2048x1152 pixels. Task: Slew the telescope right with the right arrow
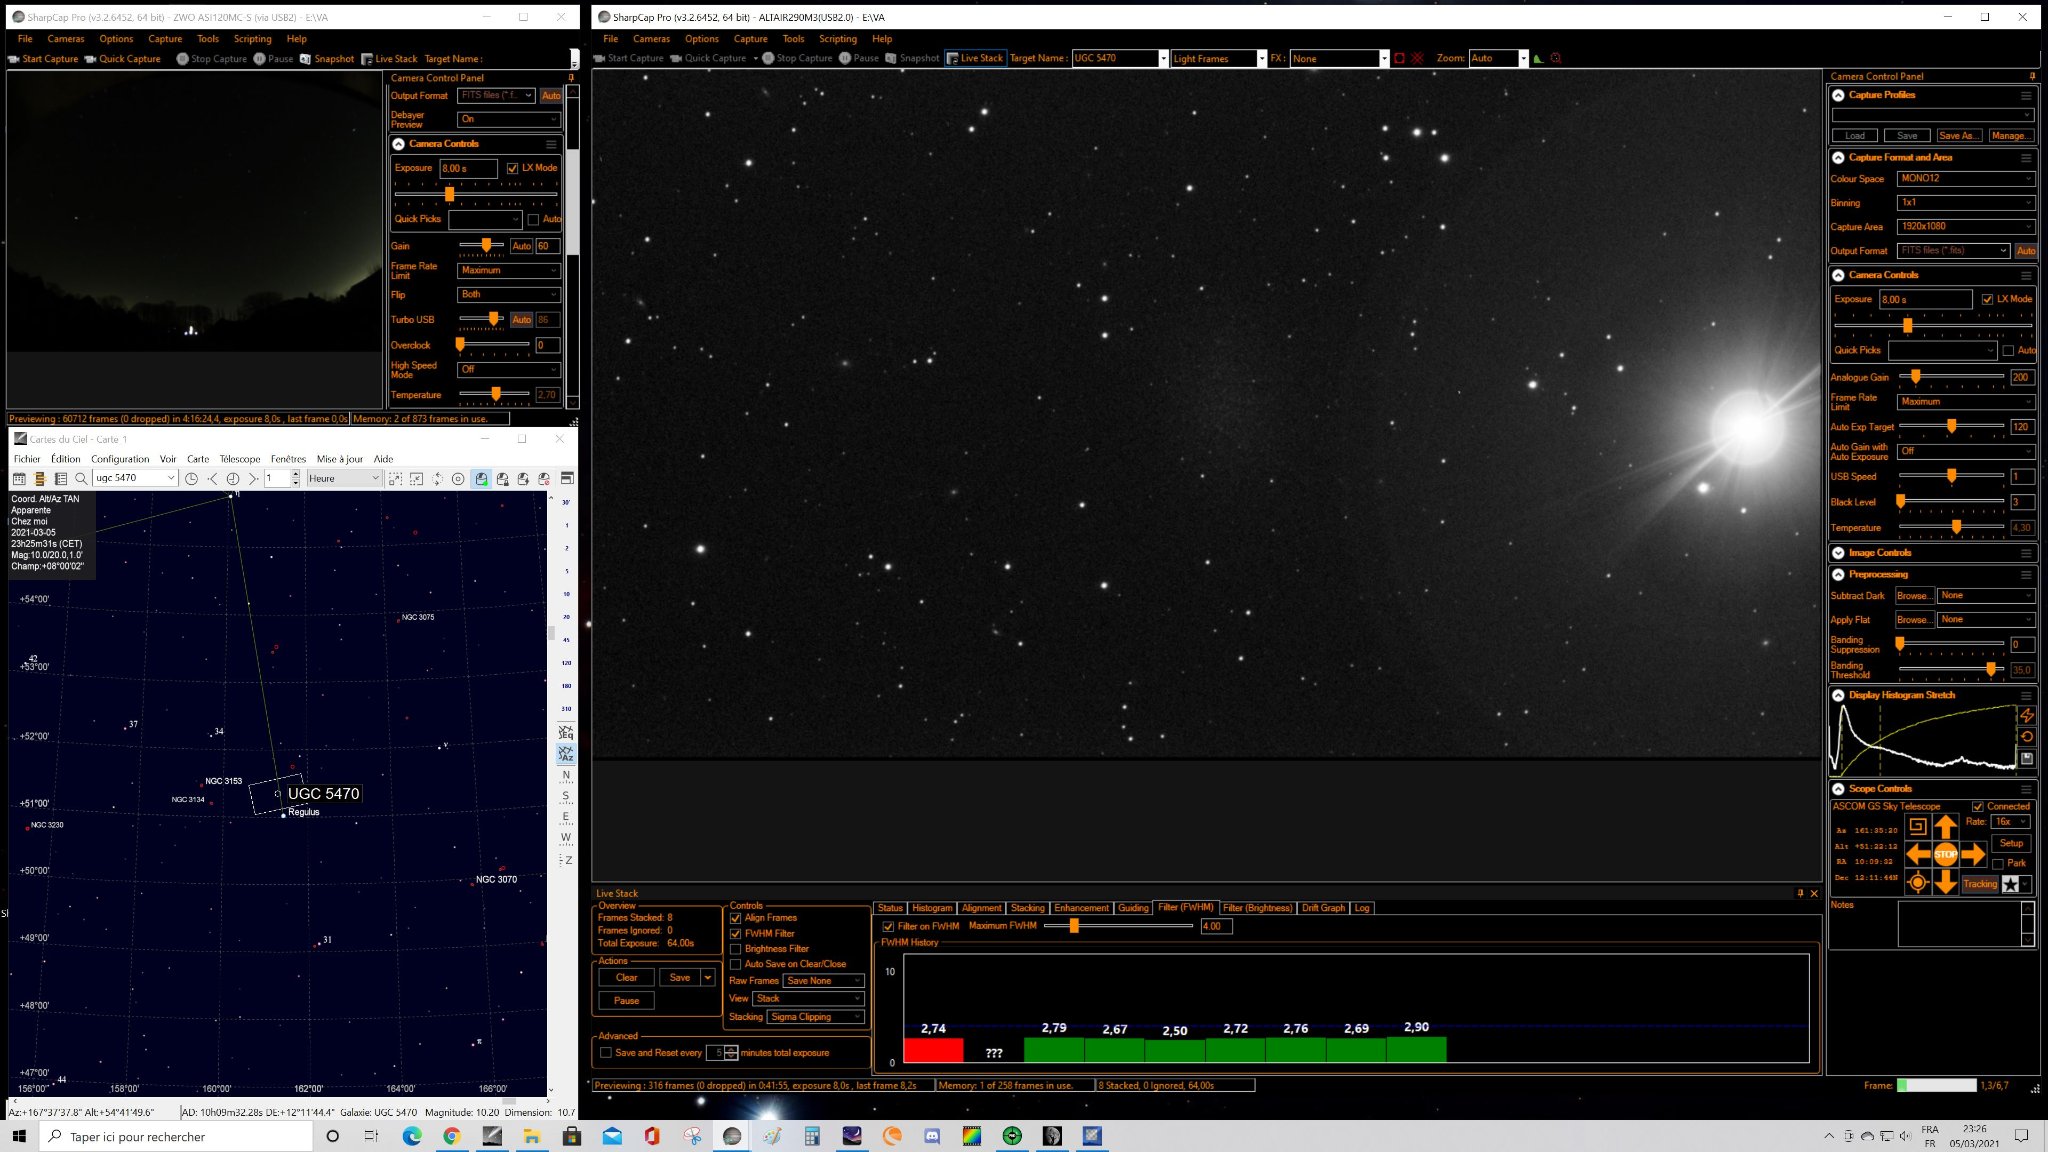(1972, 854)
